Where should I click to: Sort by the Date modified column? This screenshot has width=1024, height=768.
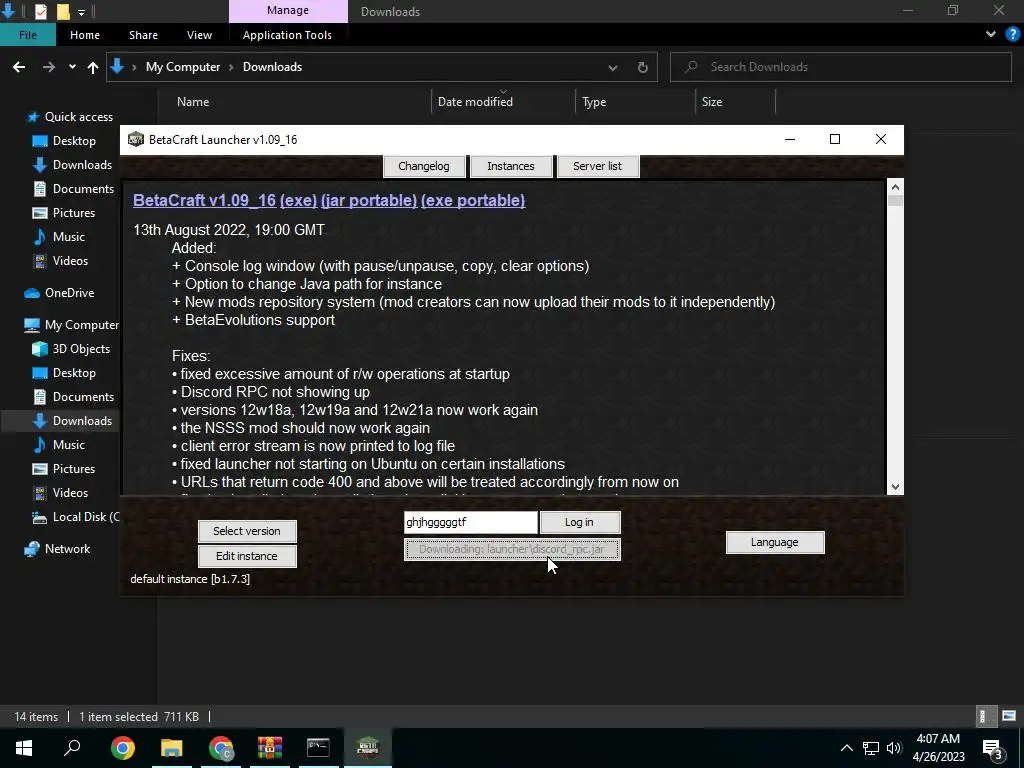click(475, 102)
